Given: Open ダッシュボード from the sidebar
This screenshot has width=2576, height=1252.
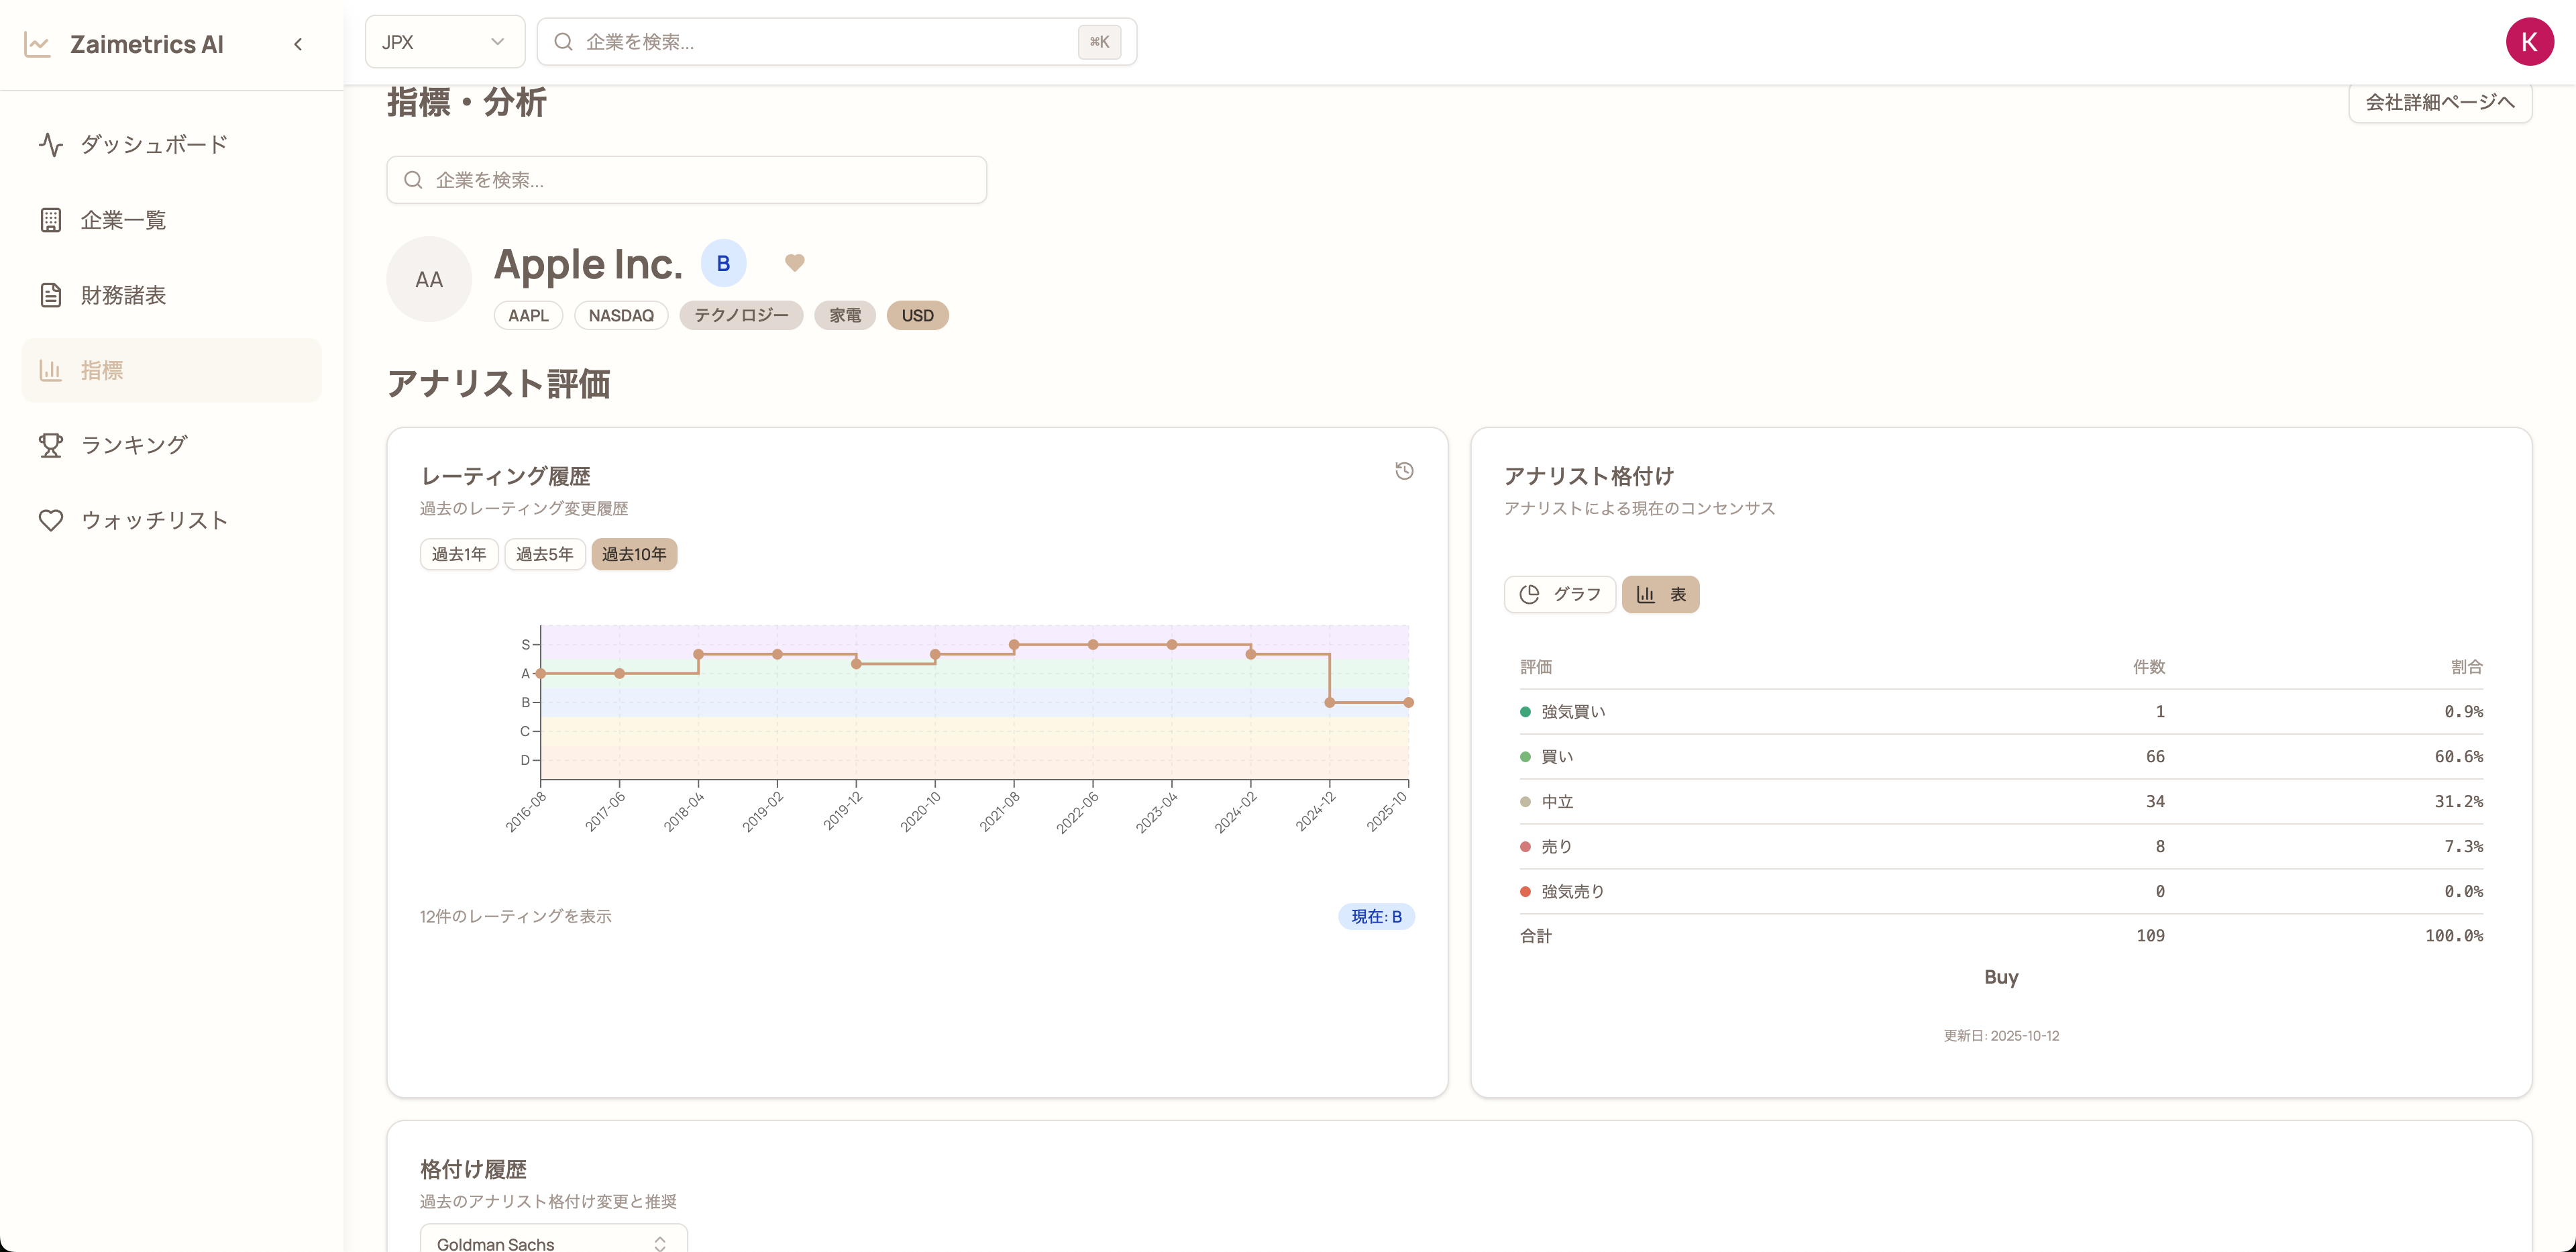Looking at the screenshot, I should [x=154, y=144].
